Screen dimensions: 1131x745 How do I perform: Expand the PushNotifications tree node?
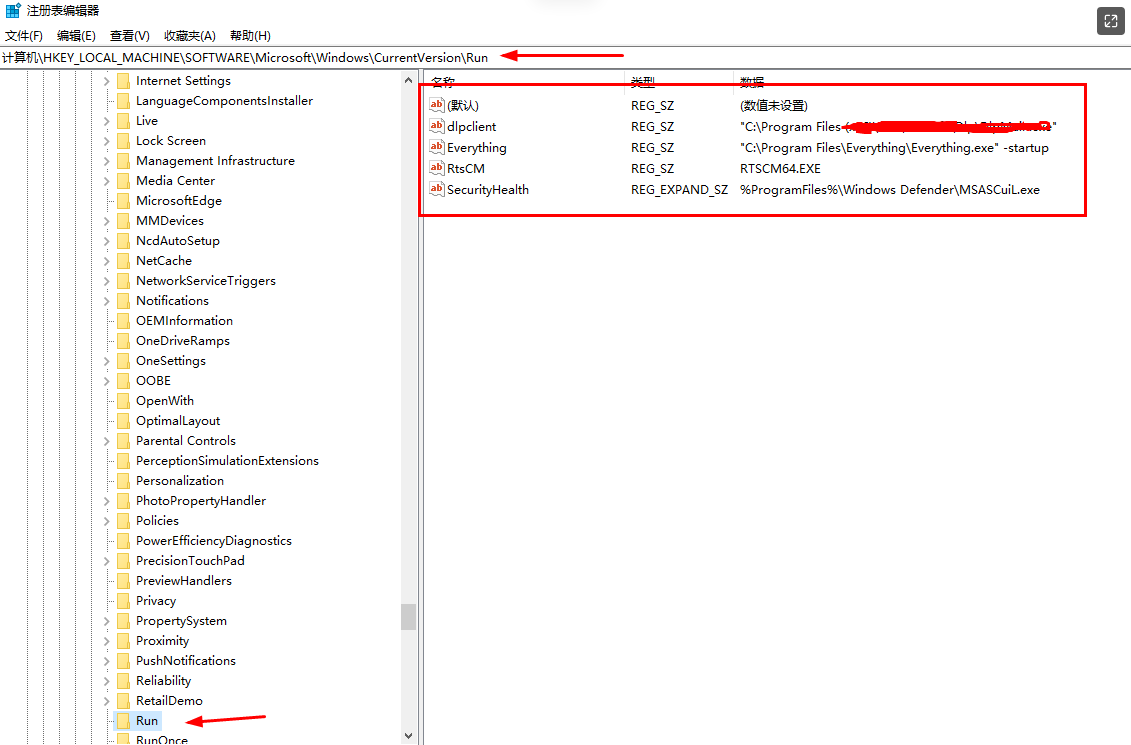click(105, 660)
